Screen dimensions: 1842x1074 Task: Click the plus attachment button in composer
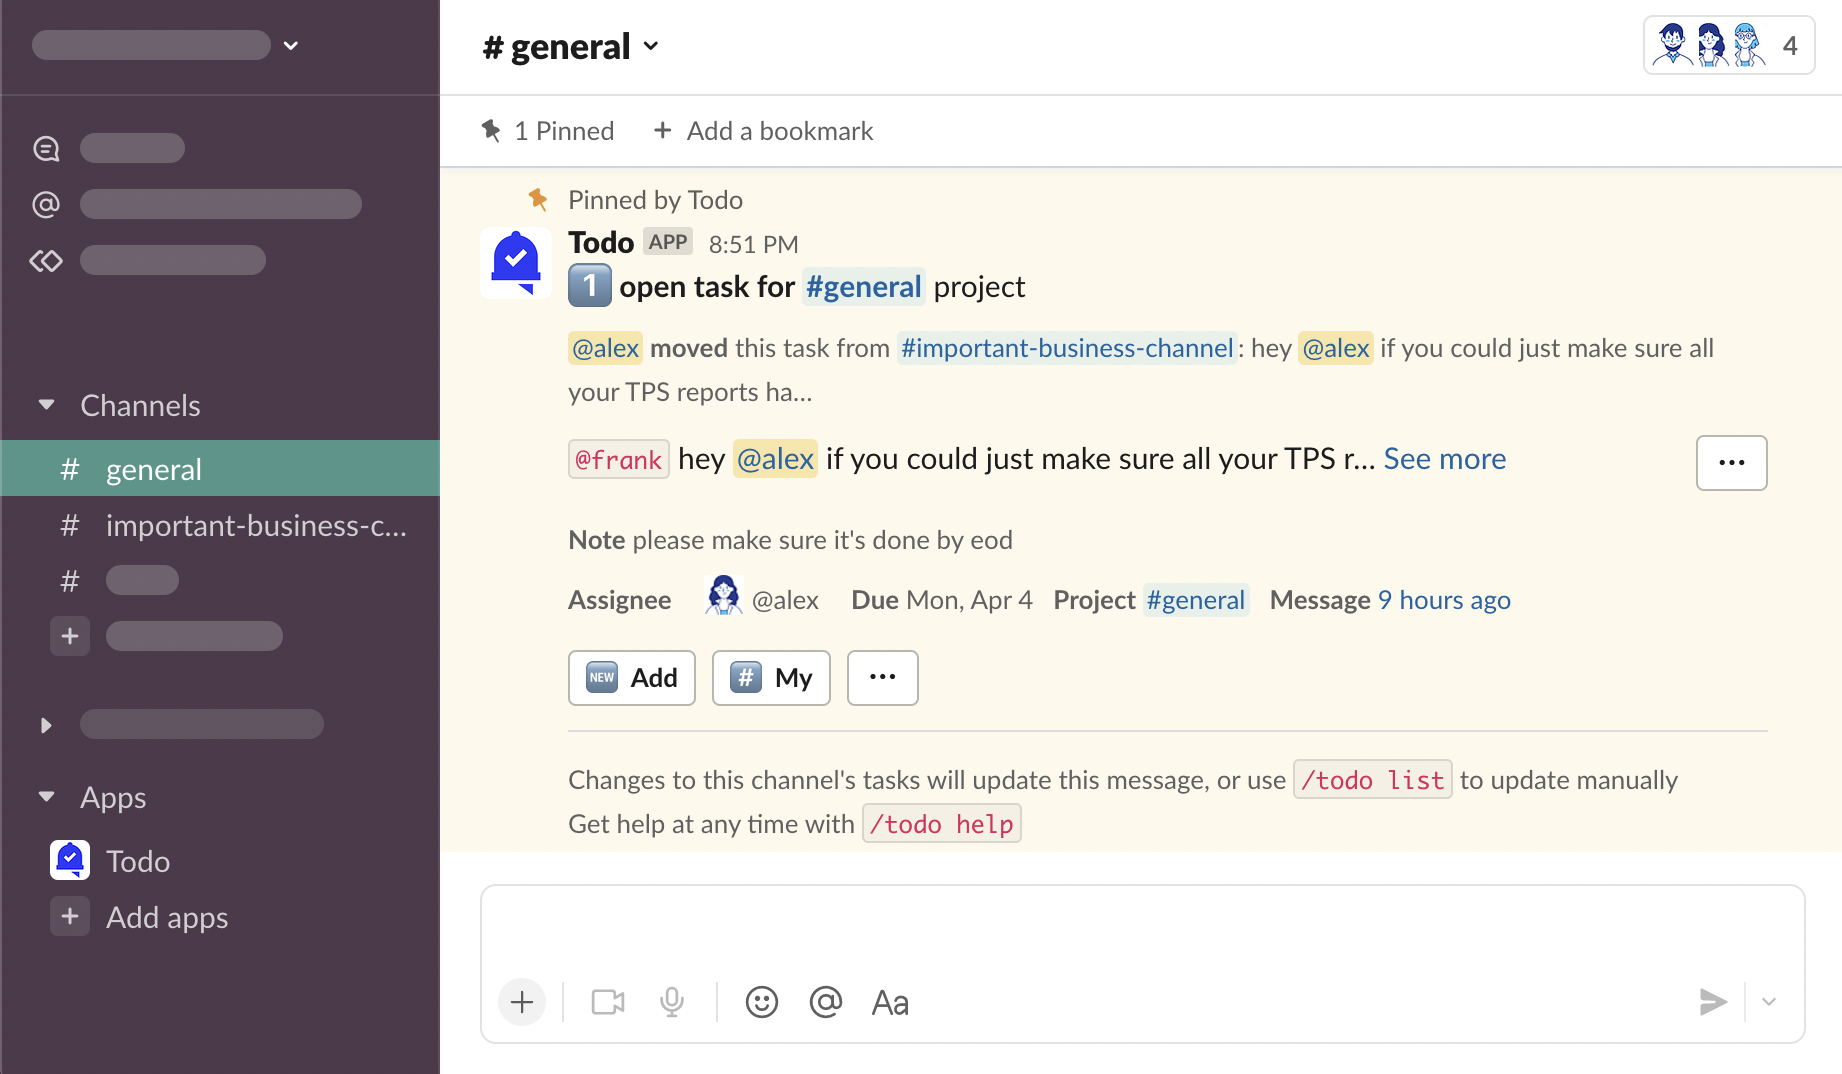(x=522, y=1002)
